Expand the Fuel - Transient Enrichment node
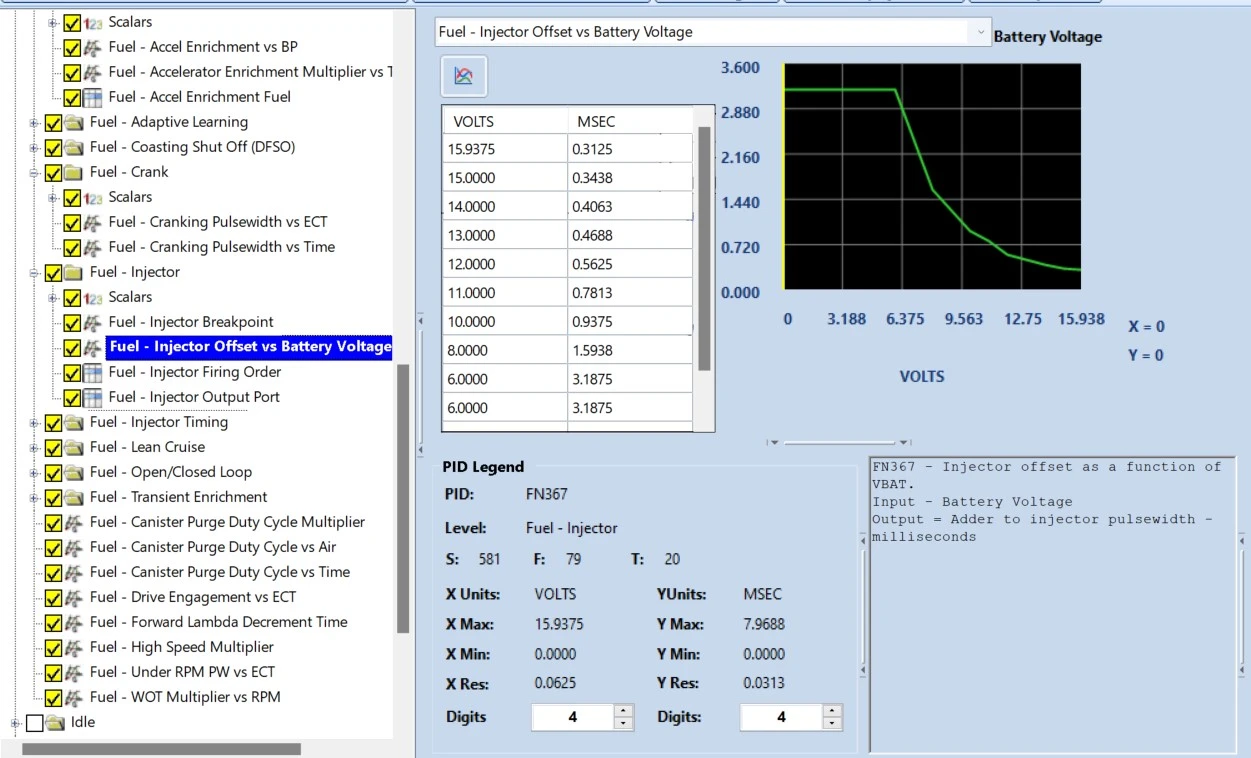 point(34,497)
